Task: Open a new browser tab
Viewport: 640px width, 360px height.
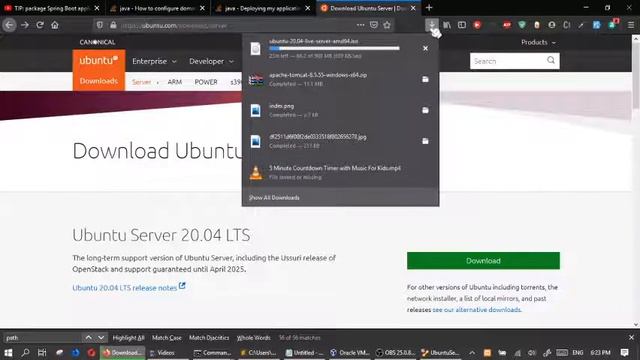Action: [x=429, y=8]
